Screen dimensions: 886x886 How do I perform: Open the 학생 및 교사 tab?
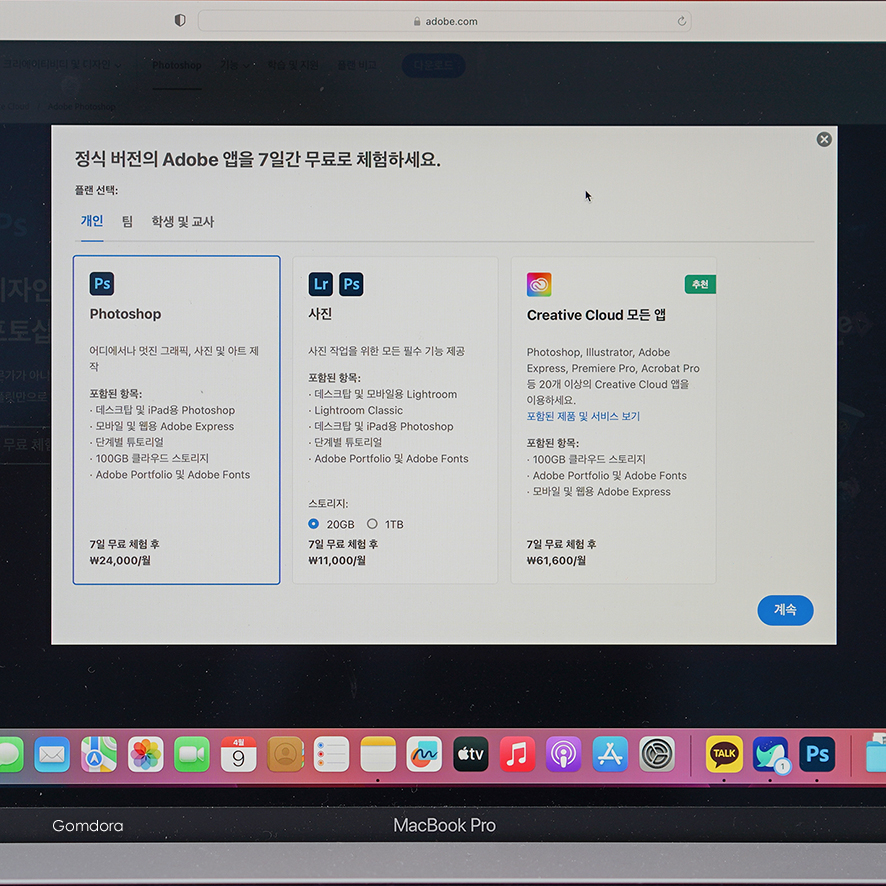click(x=183, y=222)
